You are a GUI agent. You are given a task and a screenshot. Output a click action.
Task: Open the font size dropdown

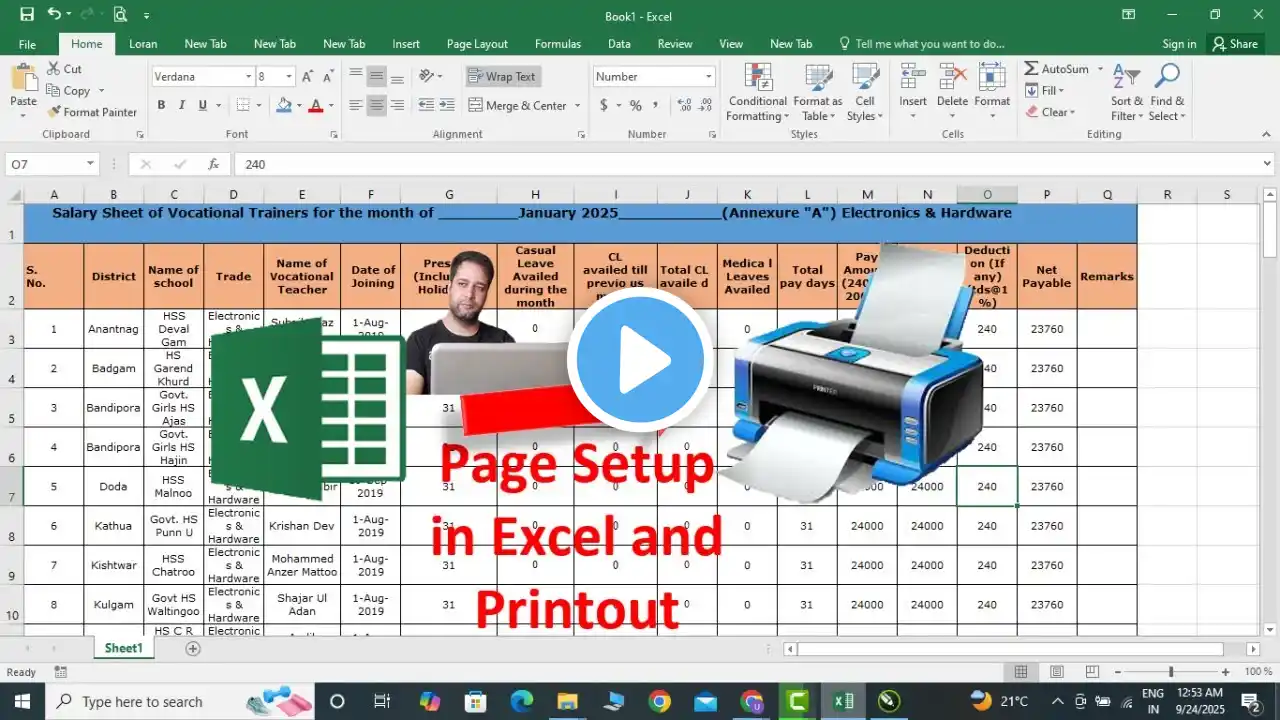(x=289, y=76)
